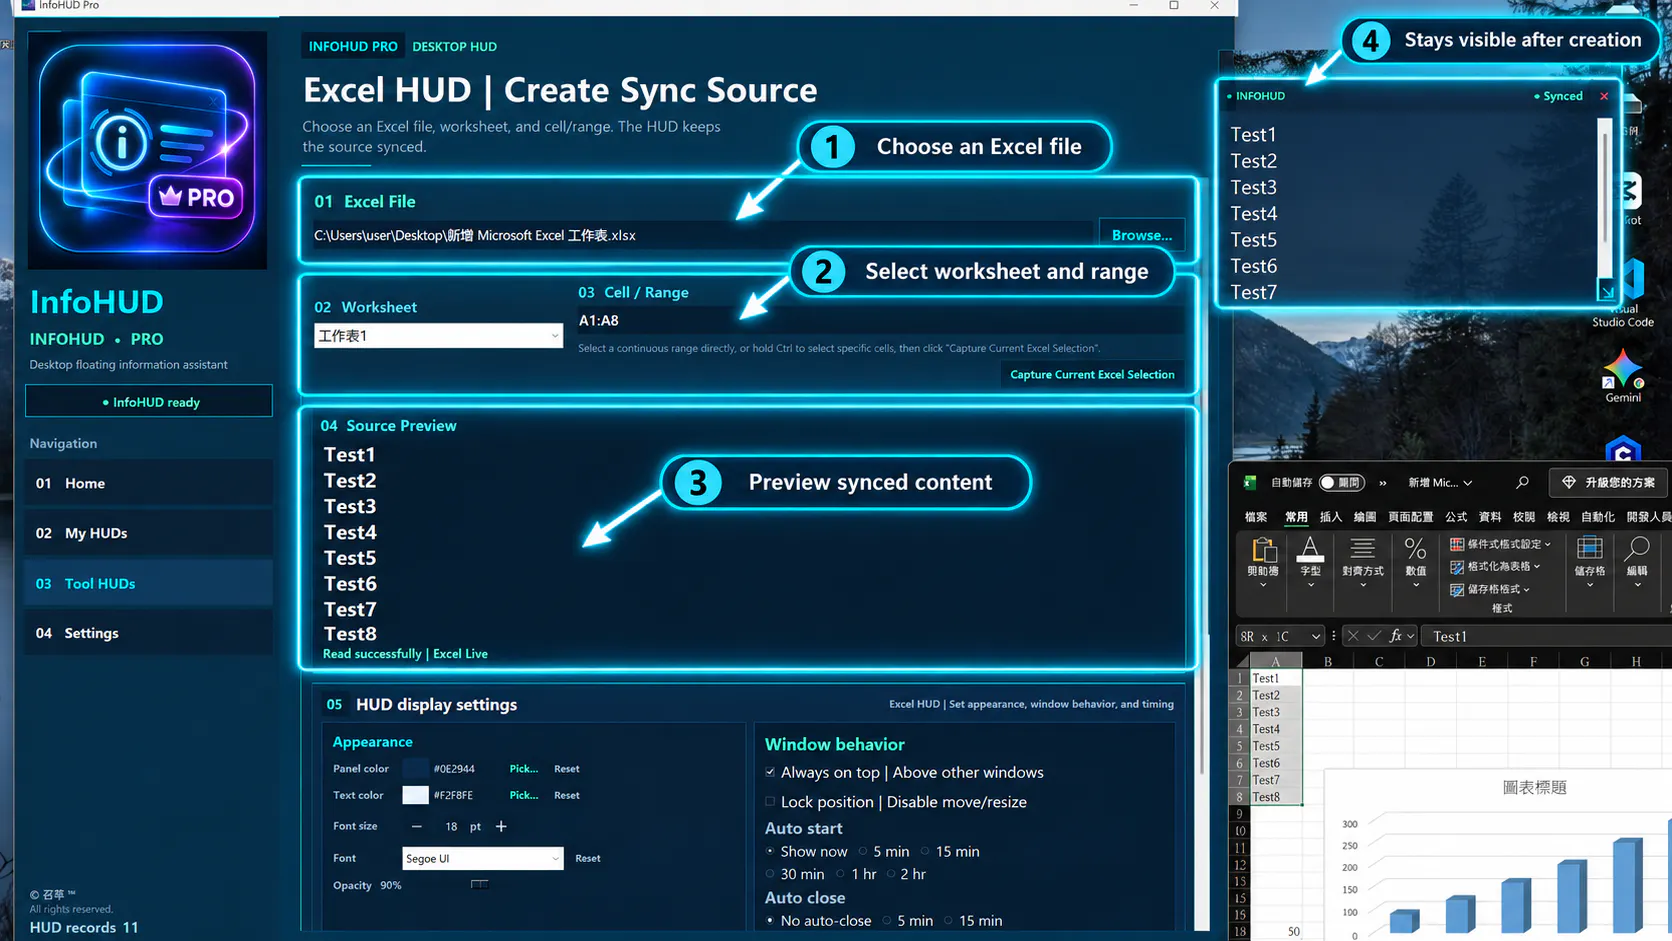Click the search icon in Excel title bar
The width and height of the screenshot is (1672, 941).
tap(1522, 482)
